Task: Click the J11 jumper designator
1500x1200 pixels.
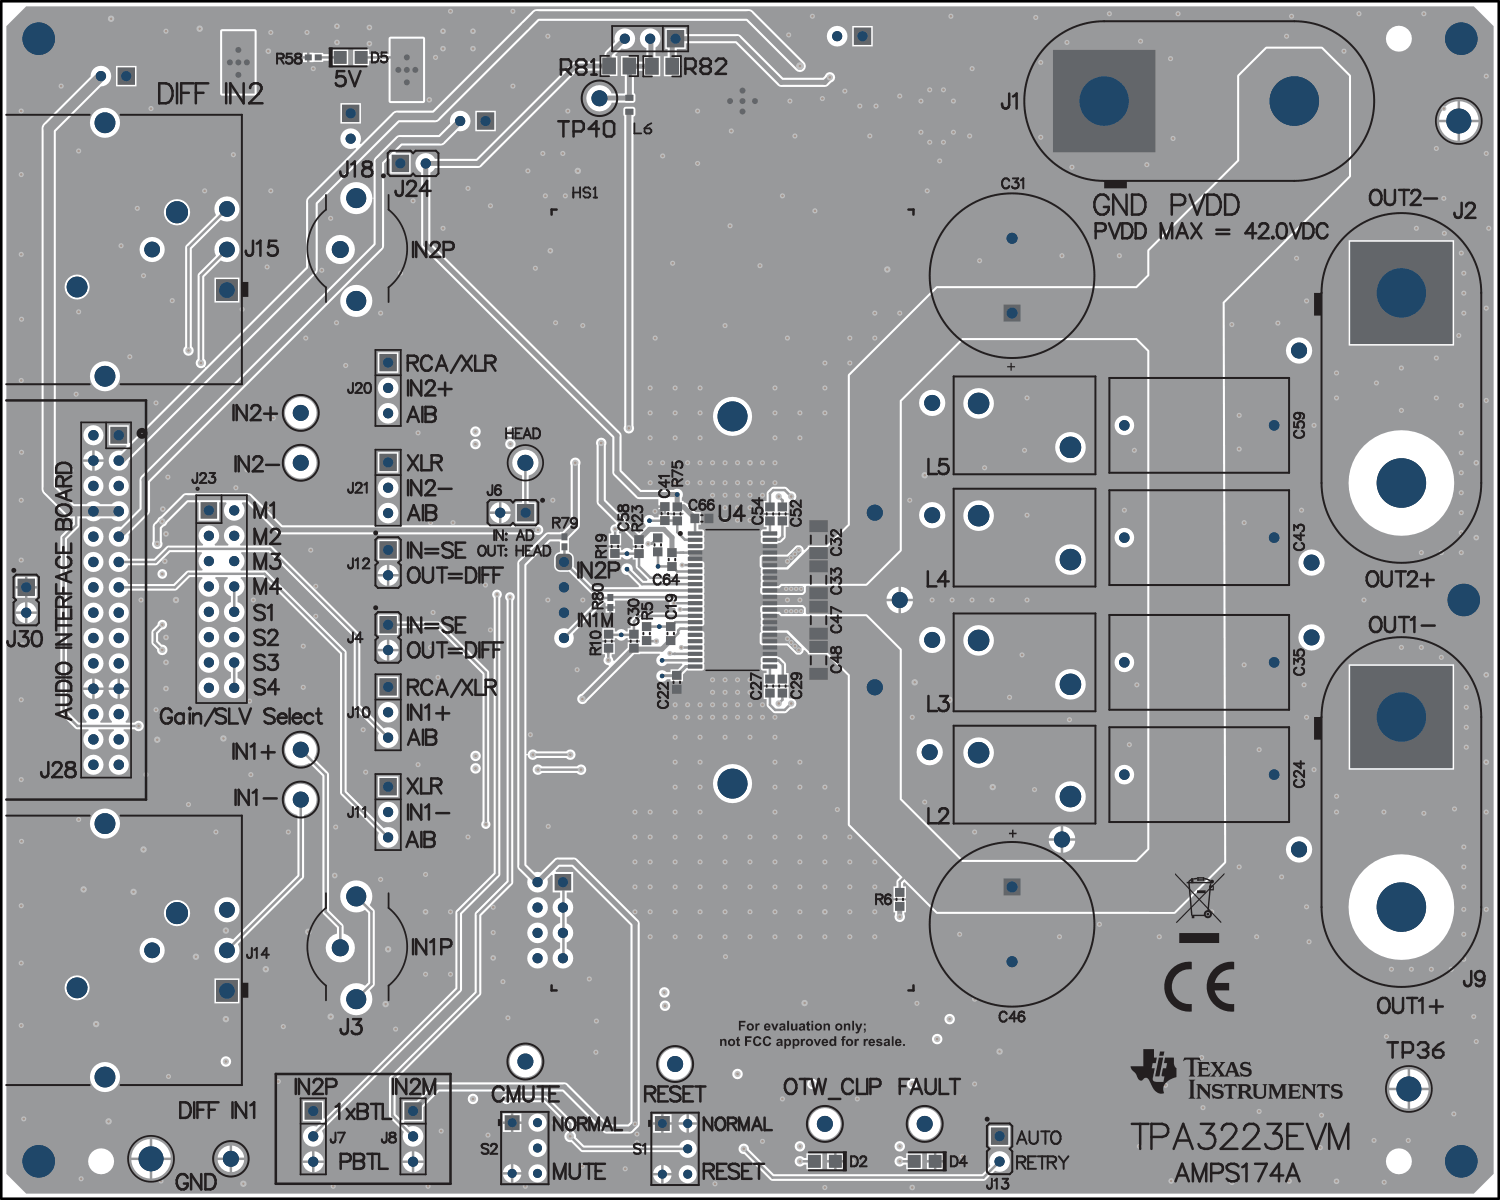Action: (x=357, y=812)
